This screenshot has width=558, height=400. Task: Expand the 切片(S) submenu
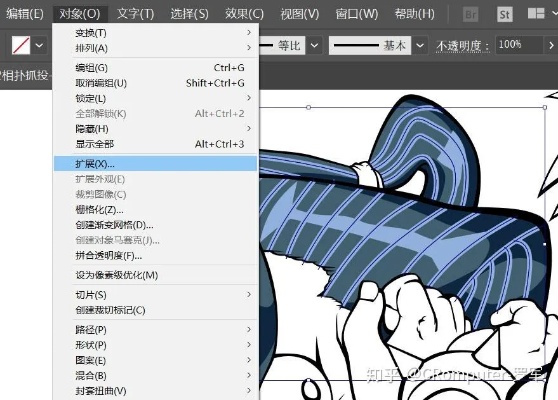tap(155, 295)
